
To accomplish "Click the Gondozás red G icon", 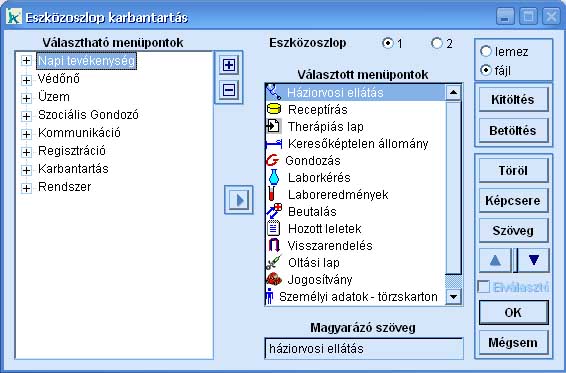I will (272, 160).
